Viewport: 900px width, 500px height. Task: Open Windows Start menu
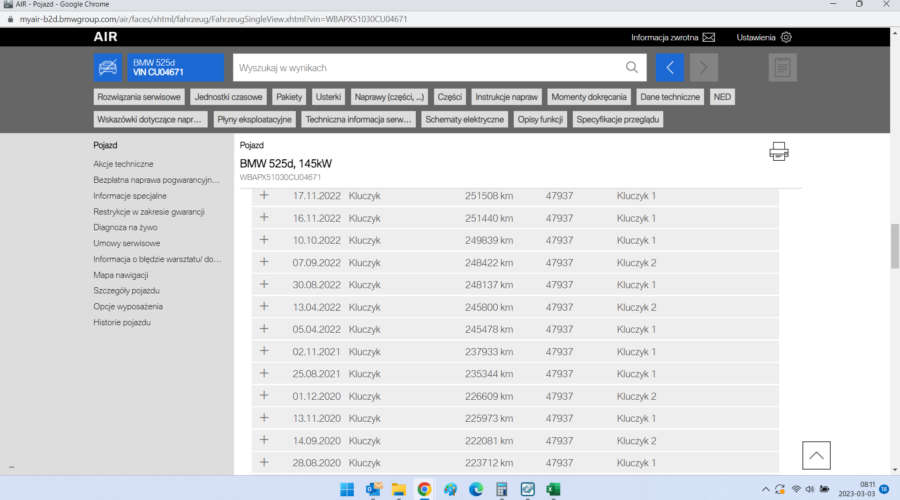point(347,489)
